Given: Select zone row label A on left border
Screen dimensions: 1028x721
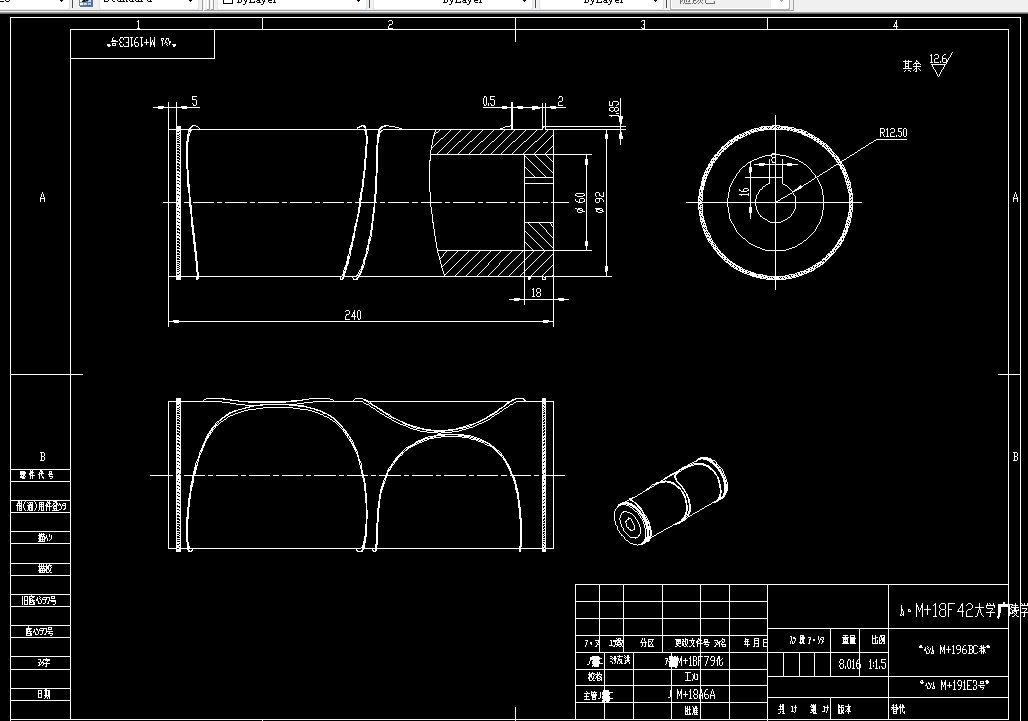Looking at the screenshot, I should [43, 197].
